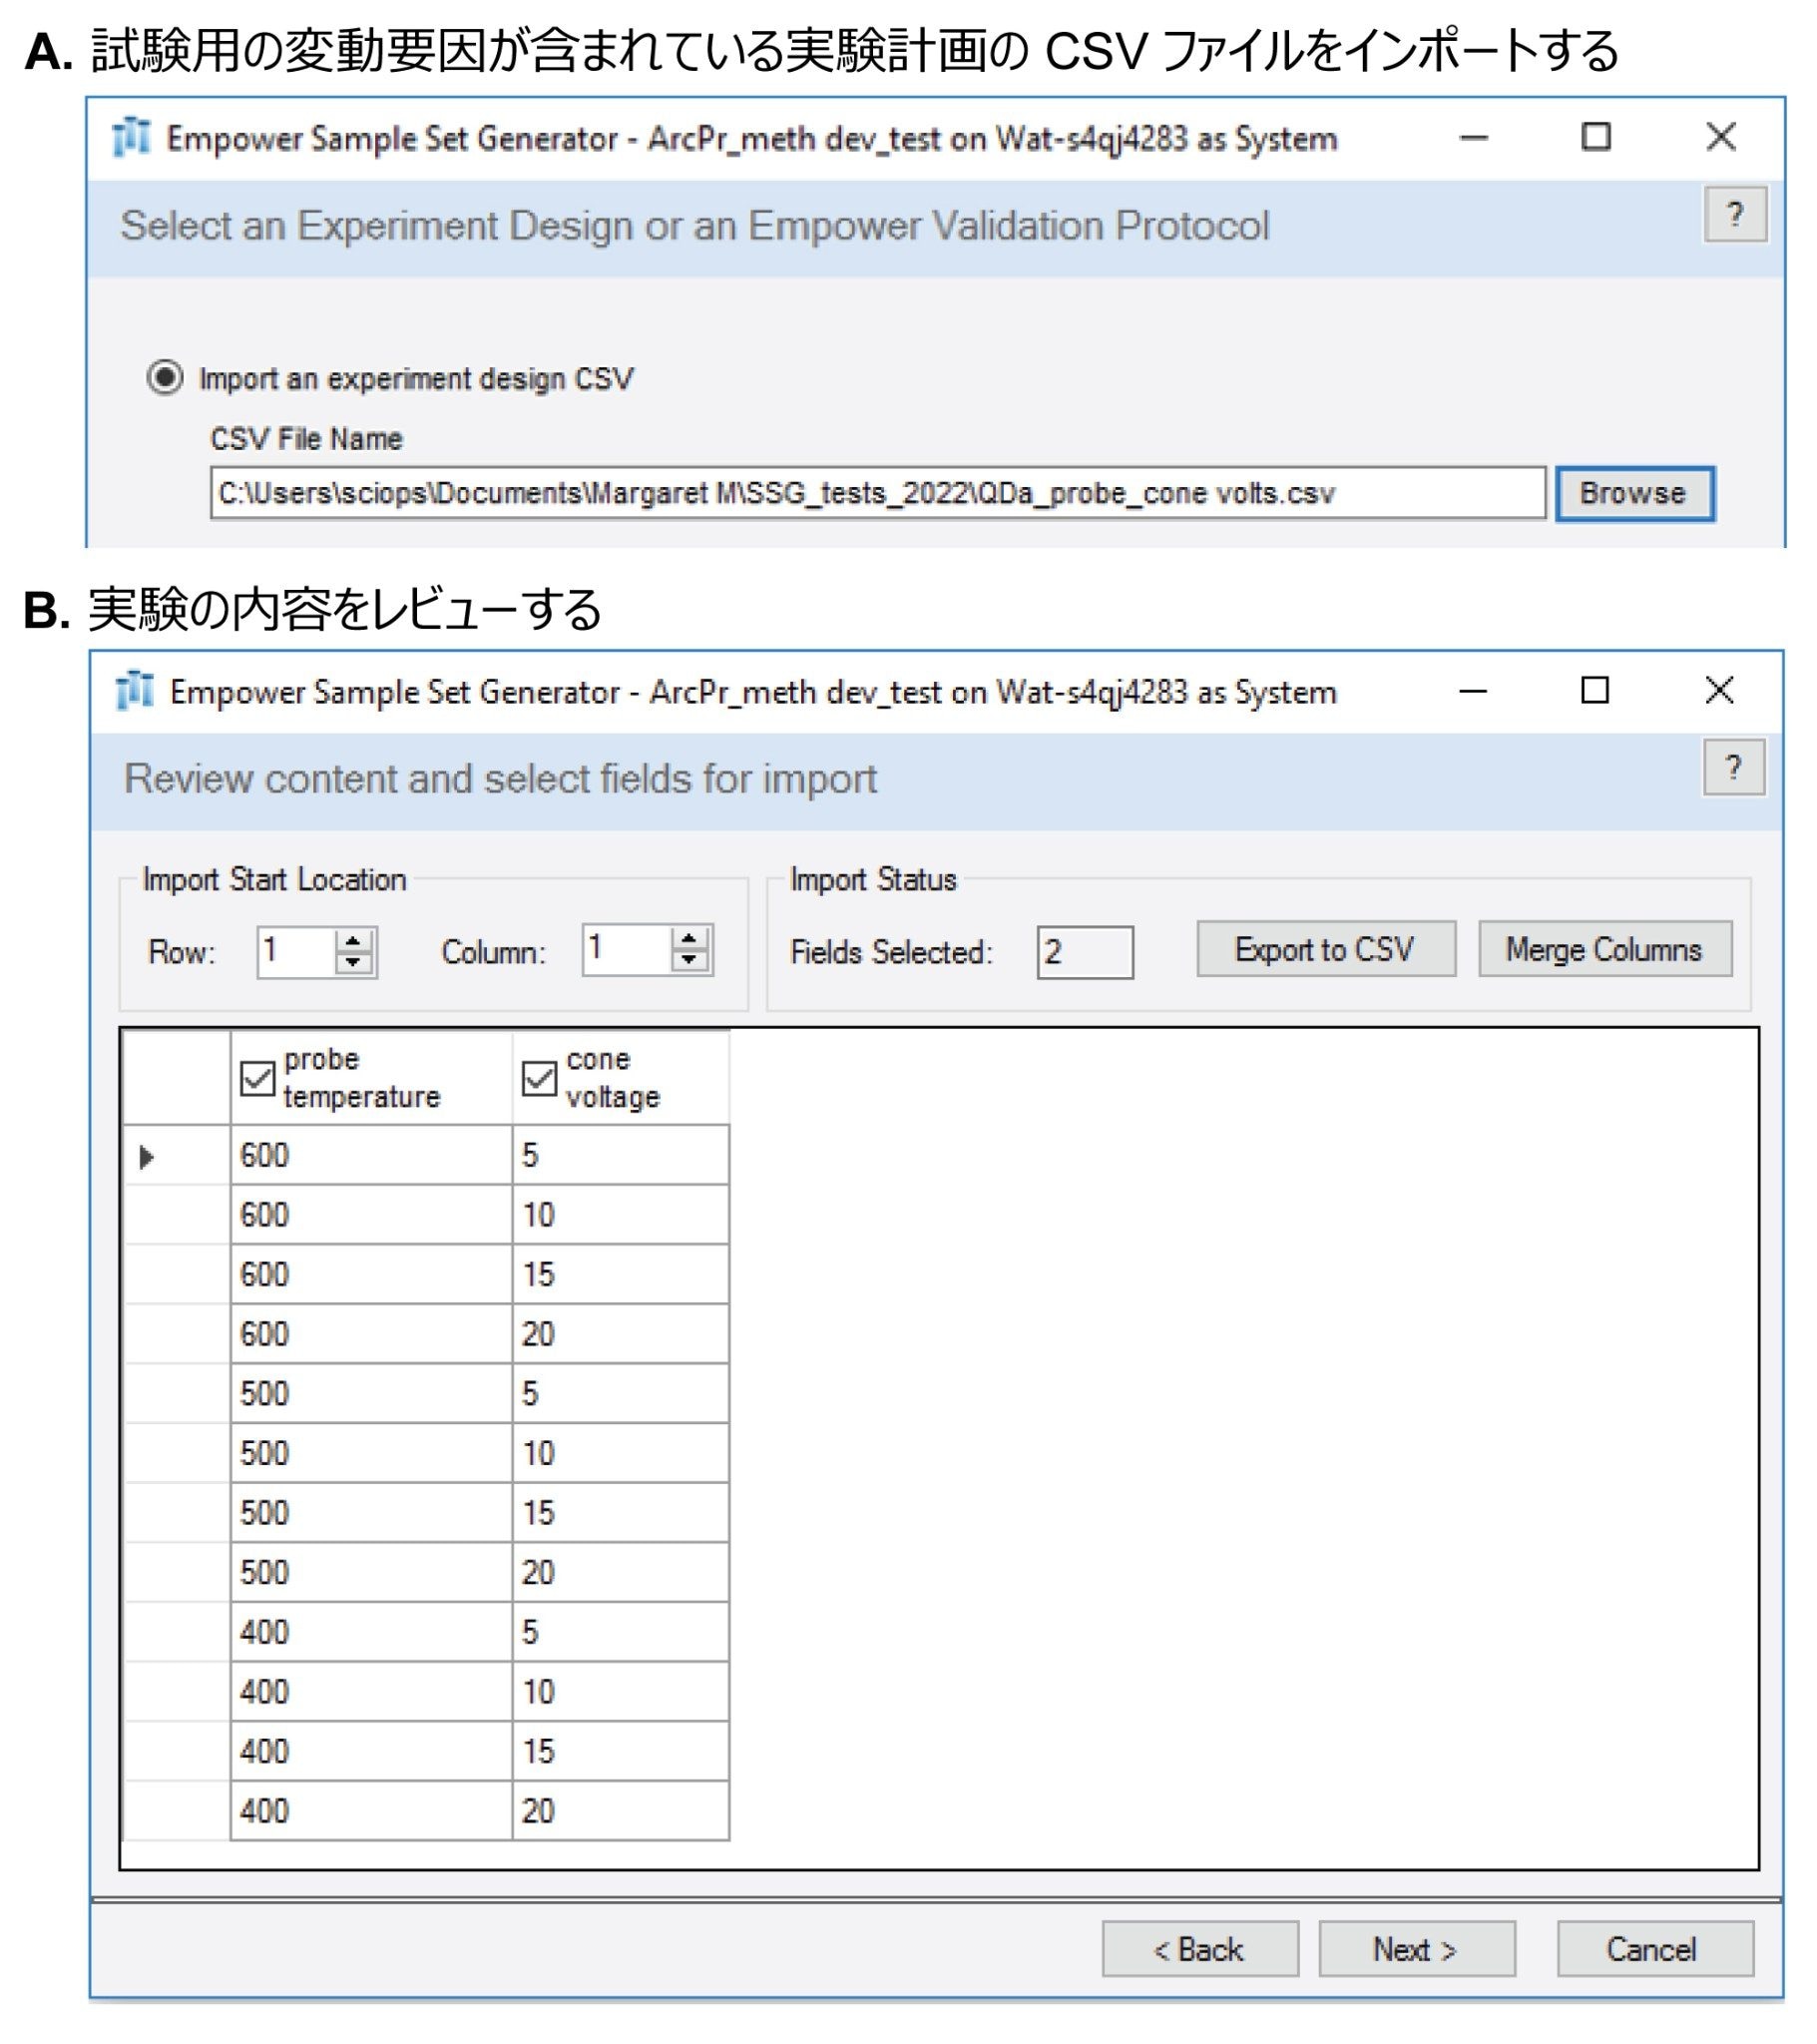Increase the Column start value
This screenshot has height=2044, width=1817.
[x=690, y=938]
